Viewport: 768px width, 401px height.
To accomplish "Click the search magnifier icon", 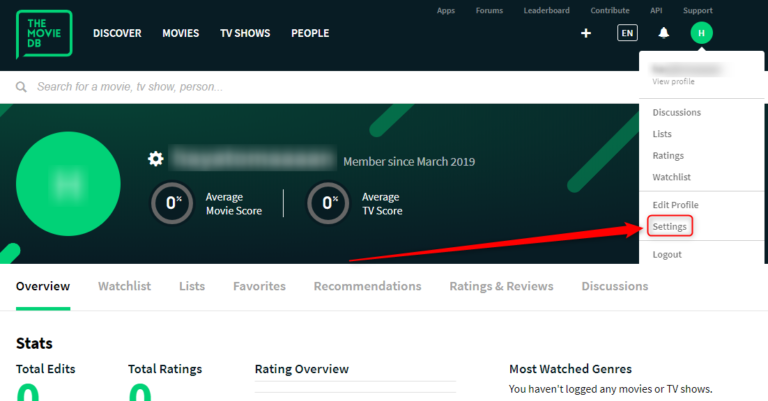I will [x=21, y=87].
